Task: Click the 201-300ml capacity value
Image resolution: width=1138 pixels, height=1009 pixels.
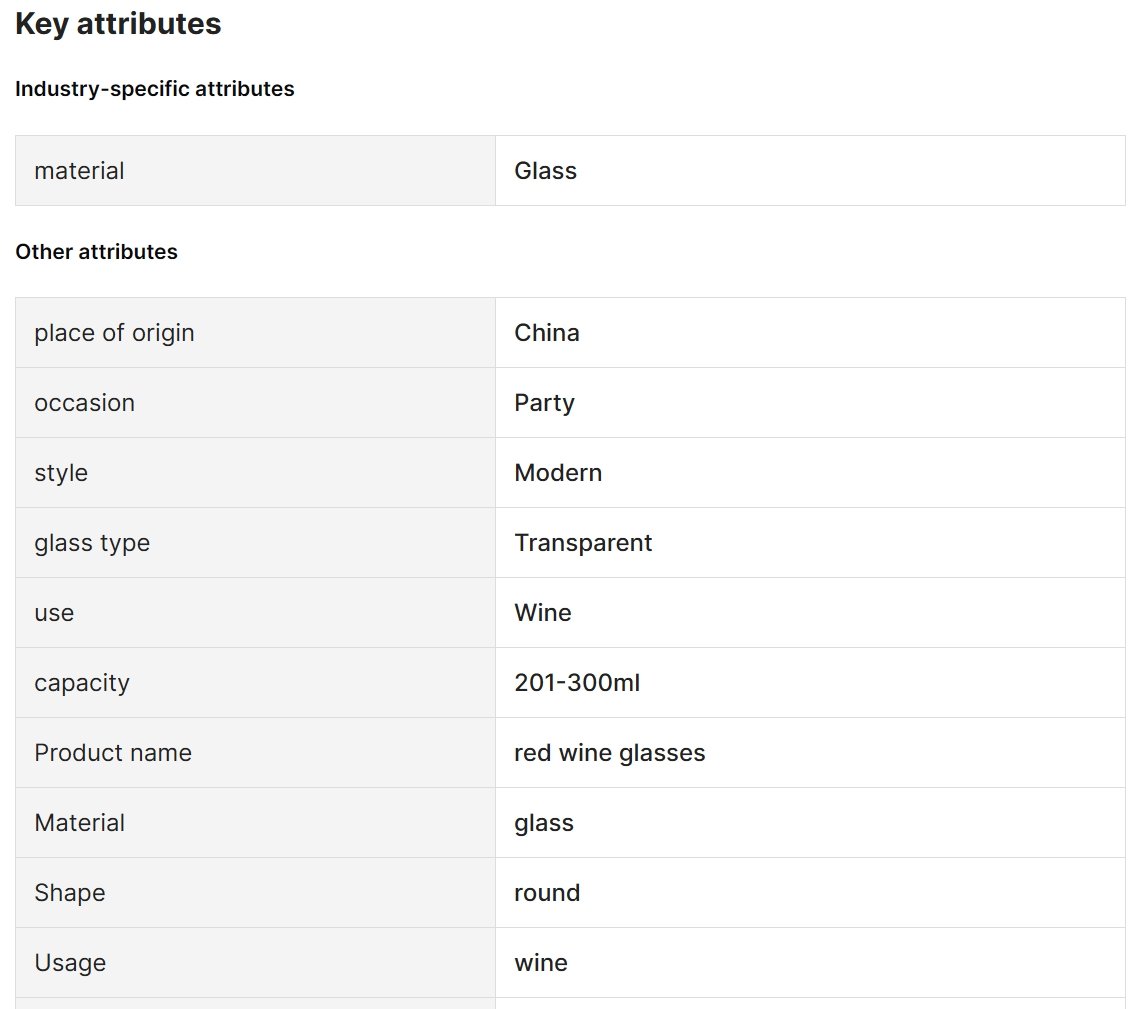Action: click(x=577, y=683)
